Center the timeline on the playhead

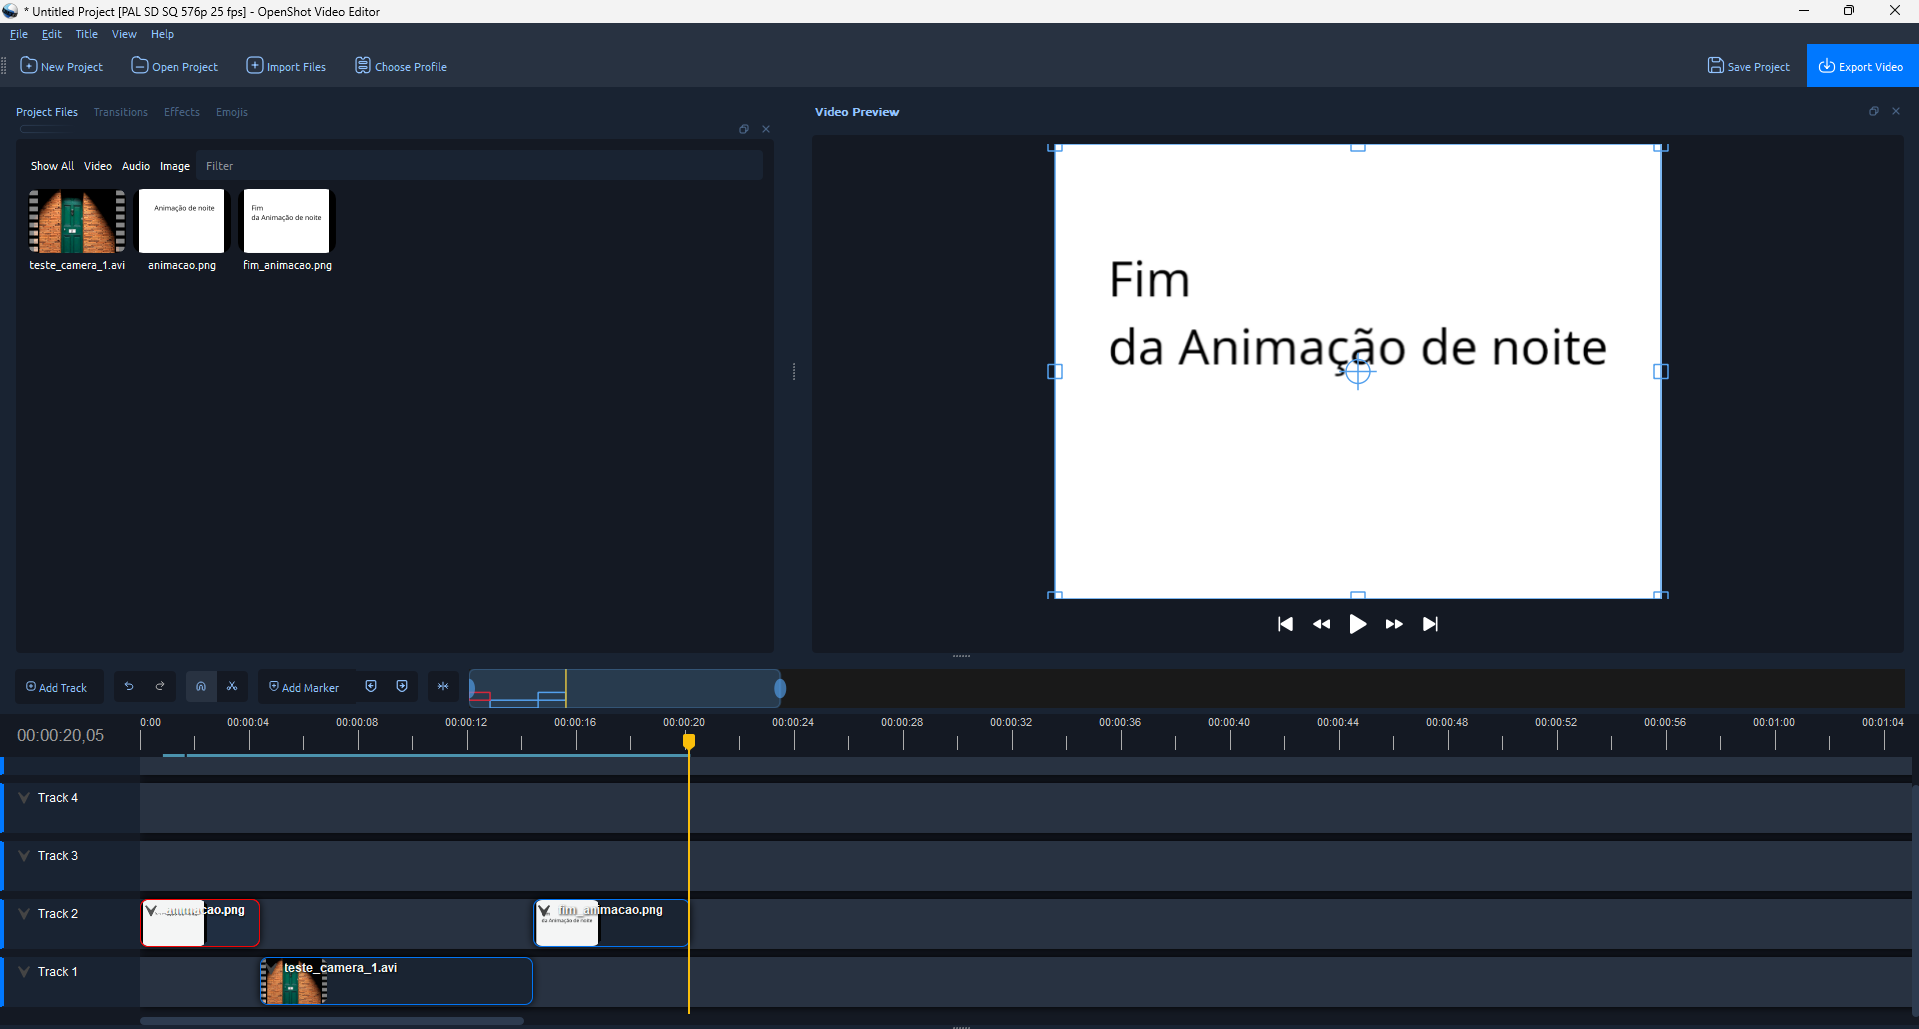point(443,686)
